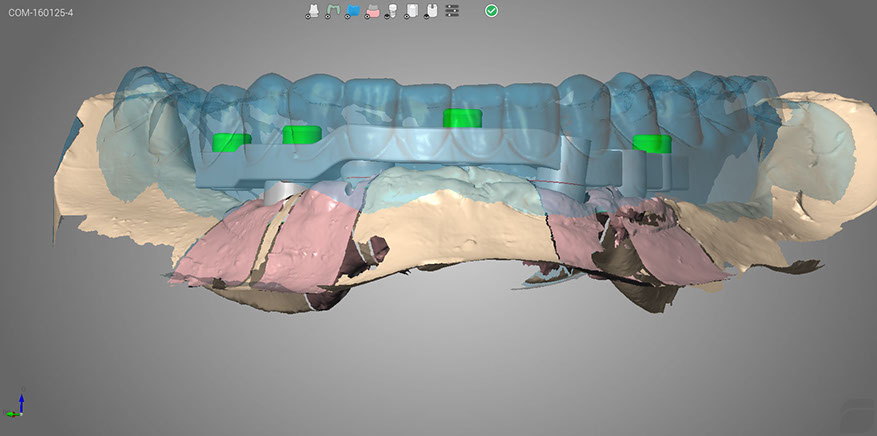877x436 pixels.
Task: Click the green arch bar icon
Action: point(331,10)
